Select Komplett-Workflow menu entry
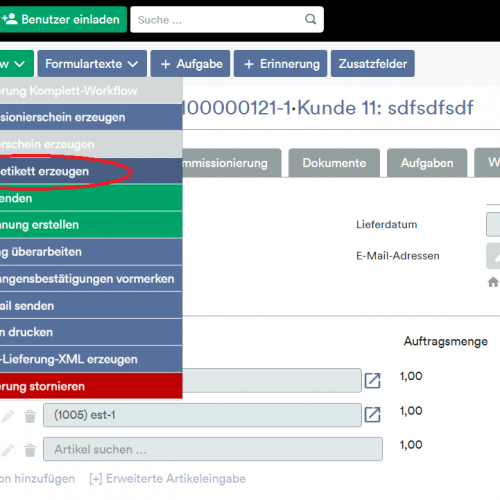The width and height of the screenshot is (500, 500). 91,91
